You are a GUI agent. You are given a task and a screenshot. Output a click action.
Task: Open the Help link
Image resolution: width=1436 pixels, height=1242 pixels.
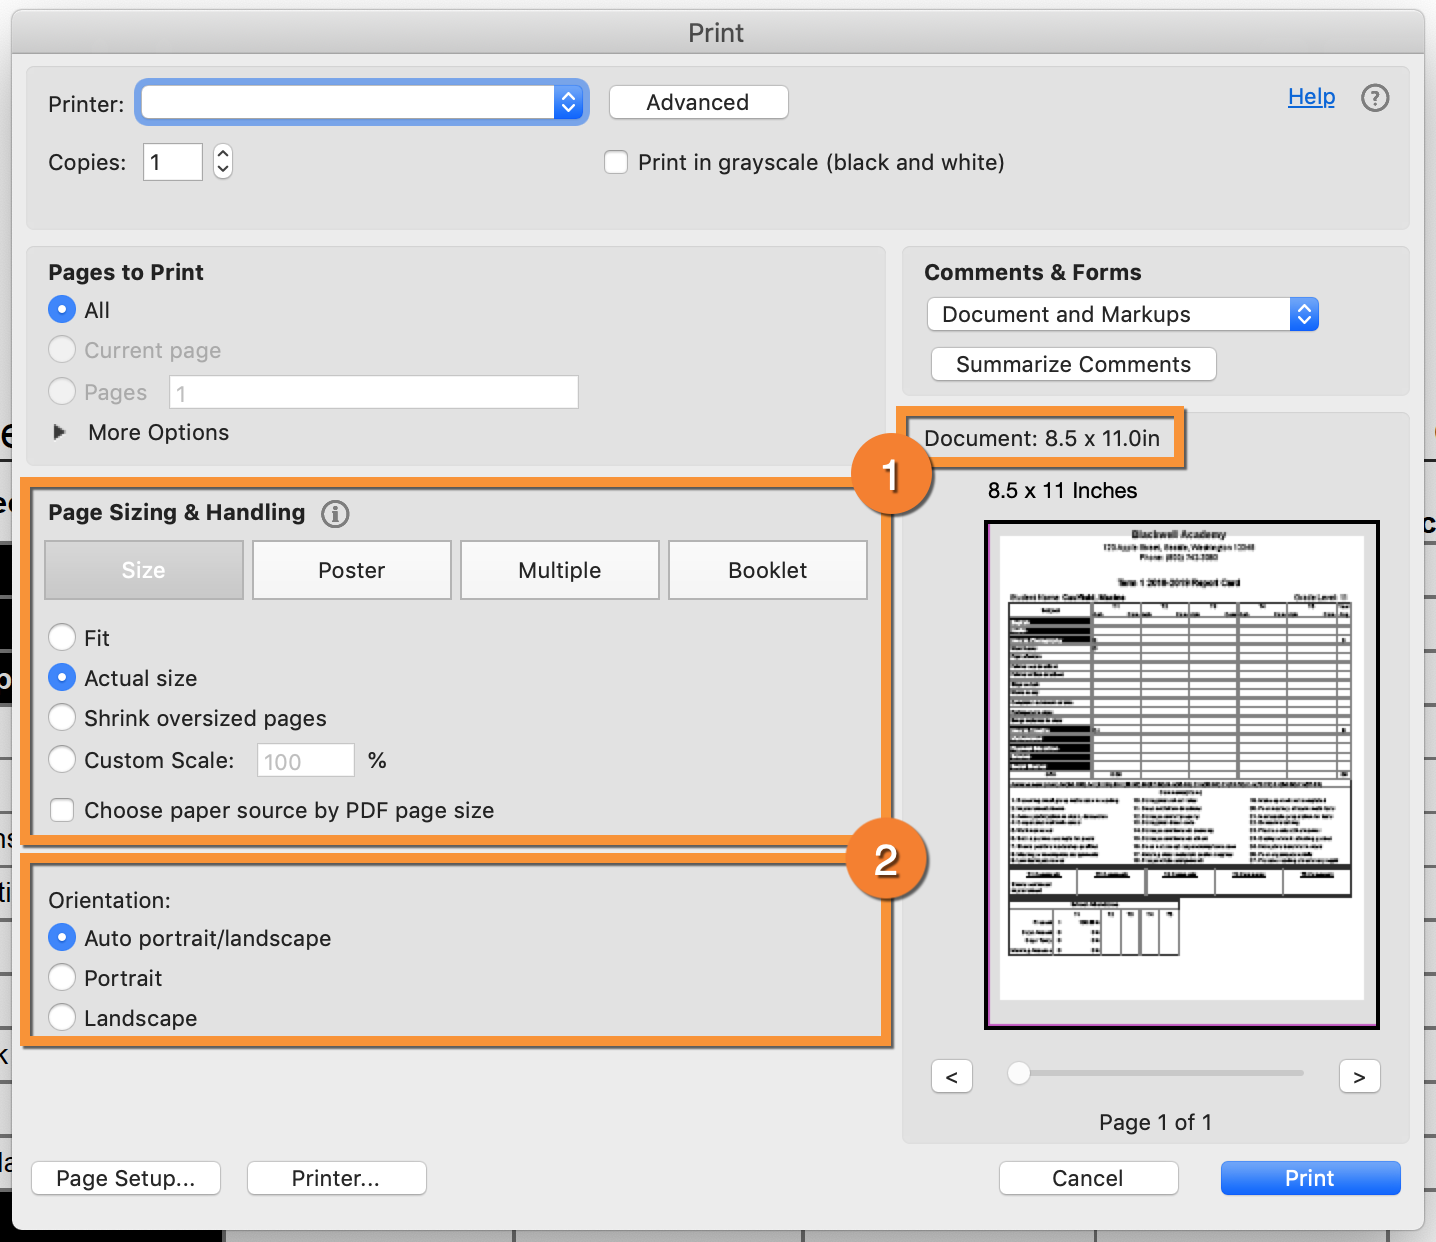(1311, 97)
